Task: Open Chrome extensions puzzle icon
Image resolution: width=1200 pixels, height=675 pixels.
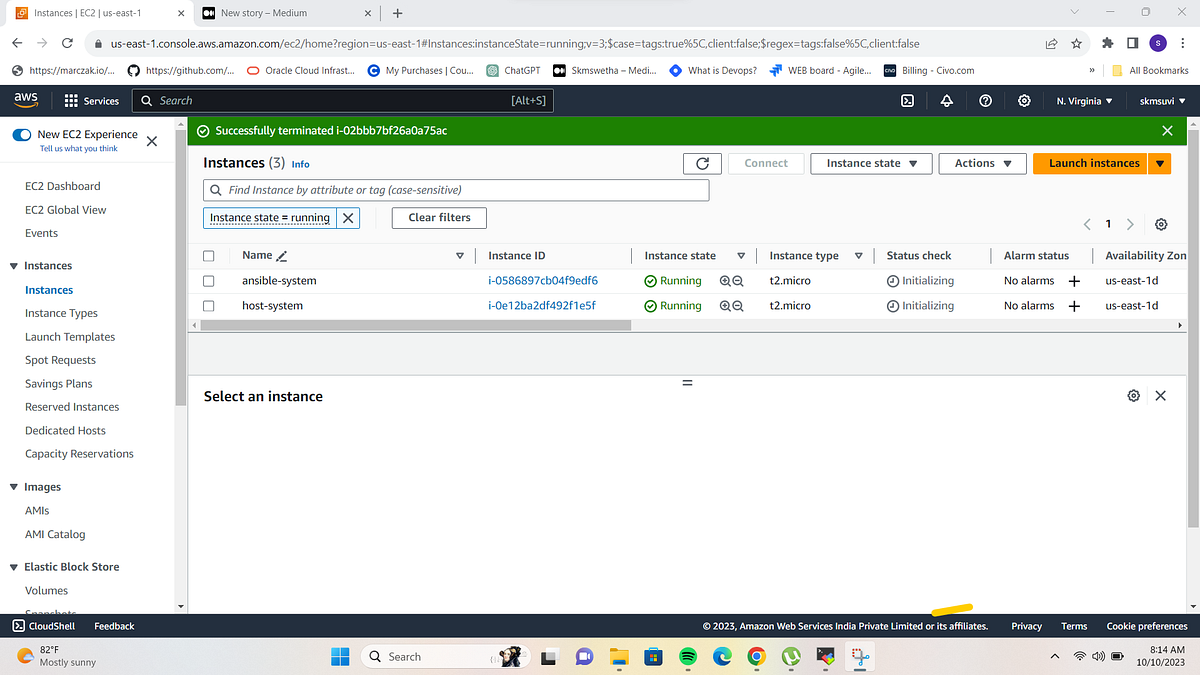Action: (1107, 43)
